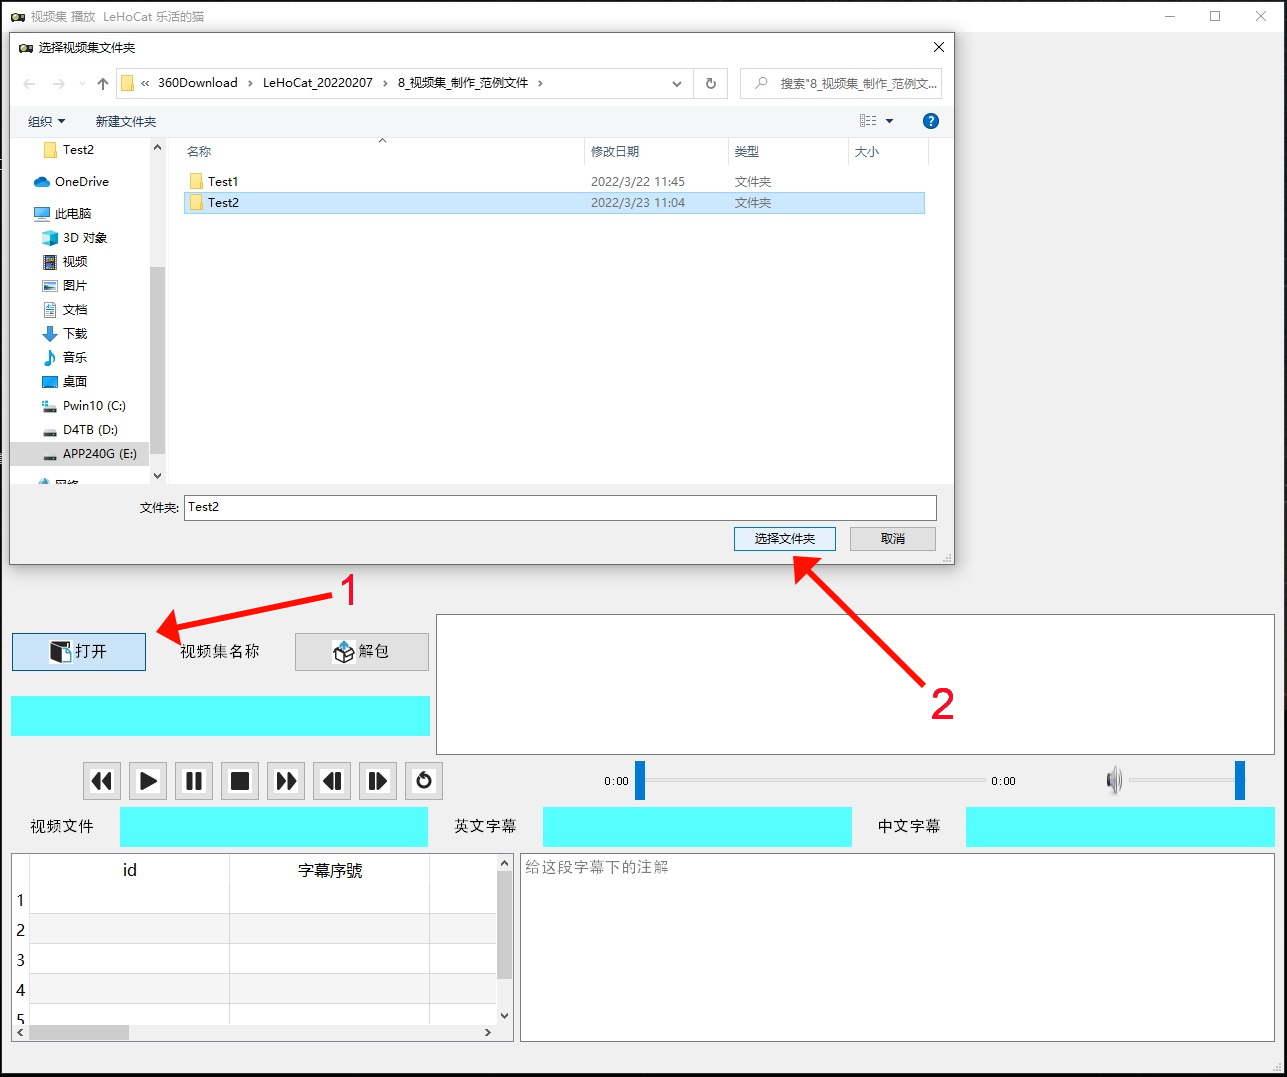Viewport: 1287px width, 1077px height.
Task: Click the 选择文件夹 button
Action: [x=785, y=539]
